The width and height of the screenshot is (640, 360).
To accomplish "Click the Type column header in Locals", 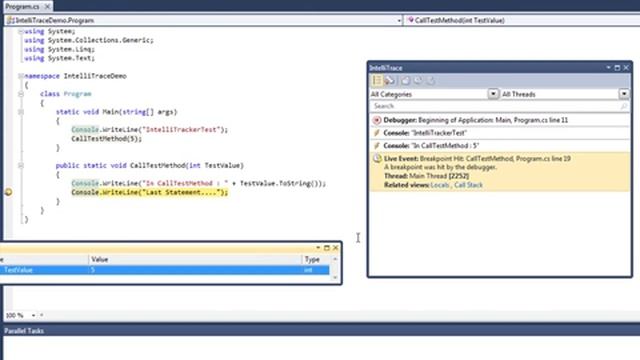I will click(x=316, y=260).
